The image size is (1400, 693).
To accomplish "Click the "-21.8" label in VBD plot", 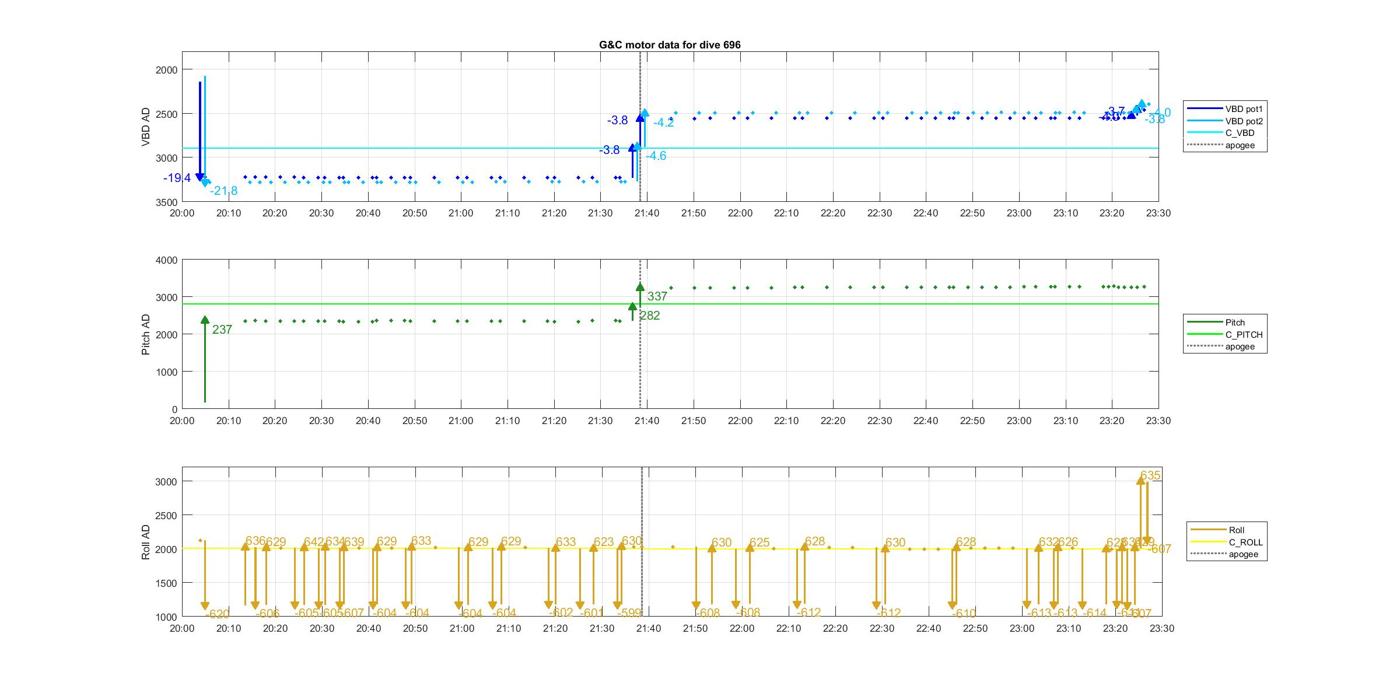I will click(x=224, y=191).
